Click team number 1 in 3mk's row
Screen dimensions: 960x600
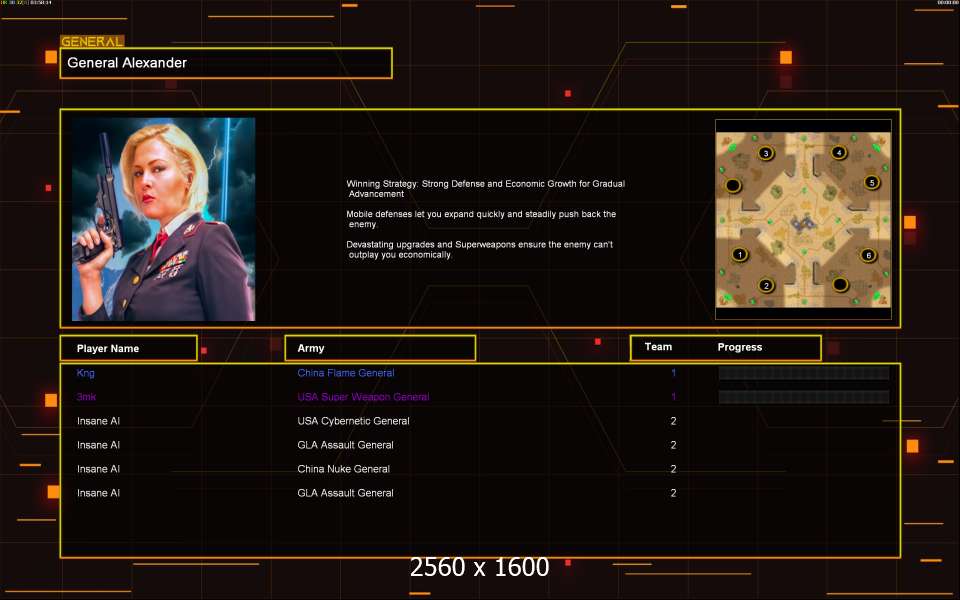point(673,397)
